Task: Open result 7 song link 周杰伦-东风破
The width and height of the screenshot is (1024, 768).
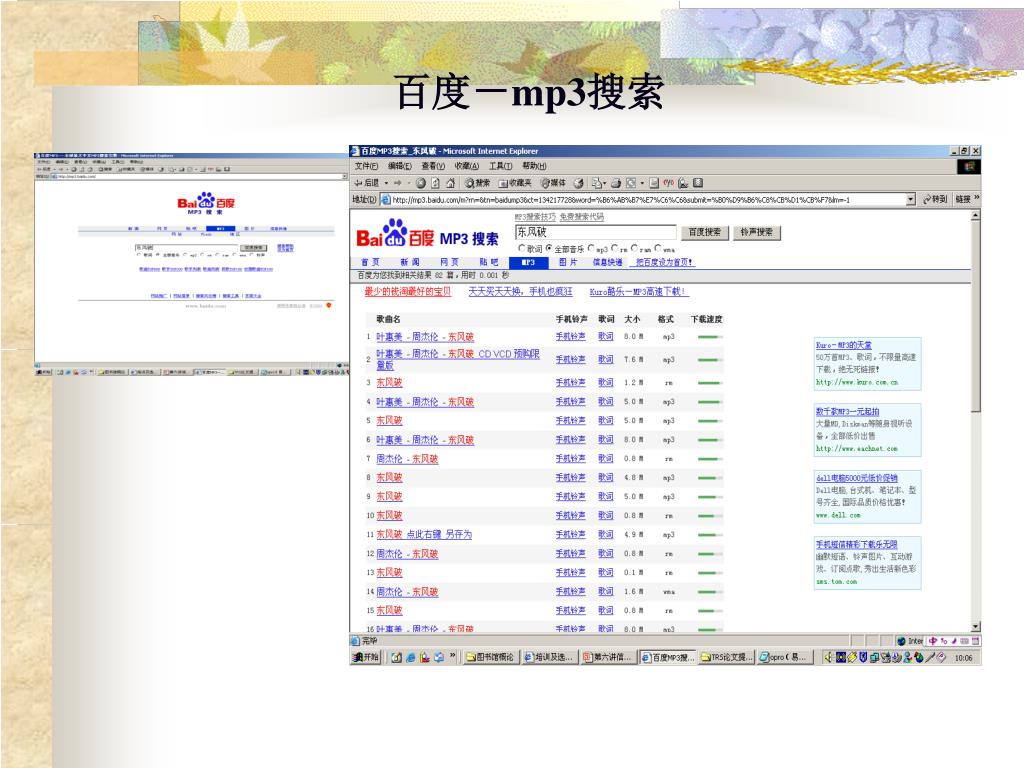Action: point(408,459)
